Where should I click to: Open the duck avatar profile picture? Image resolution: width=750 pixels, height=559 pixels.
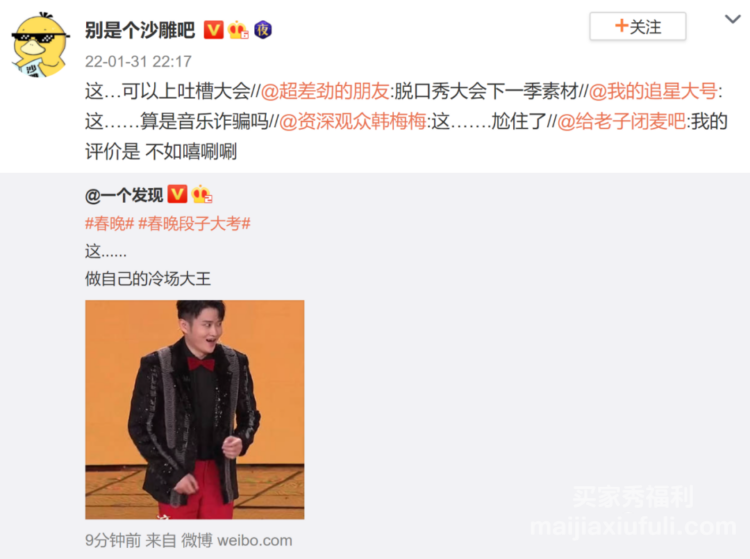[40, 46]
